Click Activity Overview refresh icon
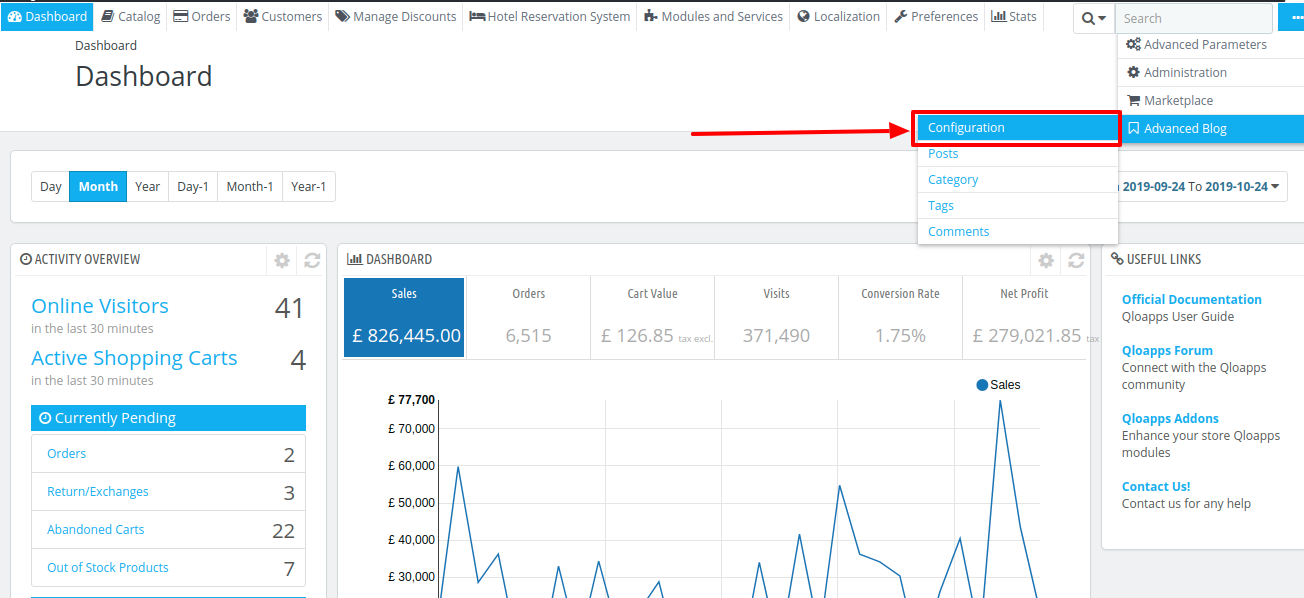 pos(312,260)
